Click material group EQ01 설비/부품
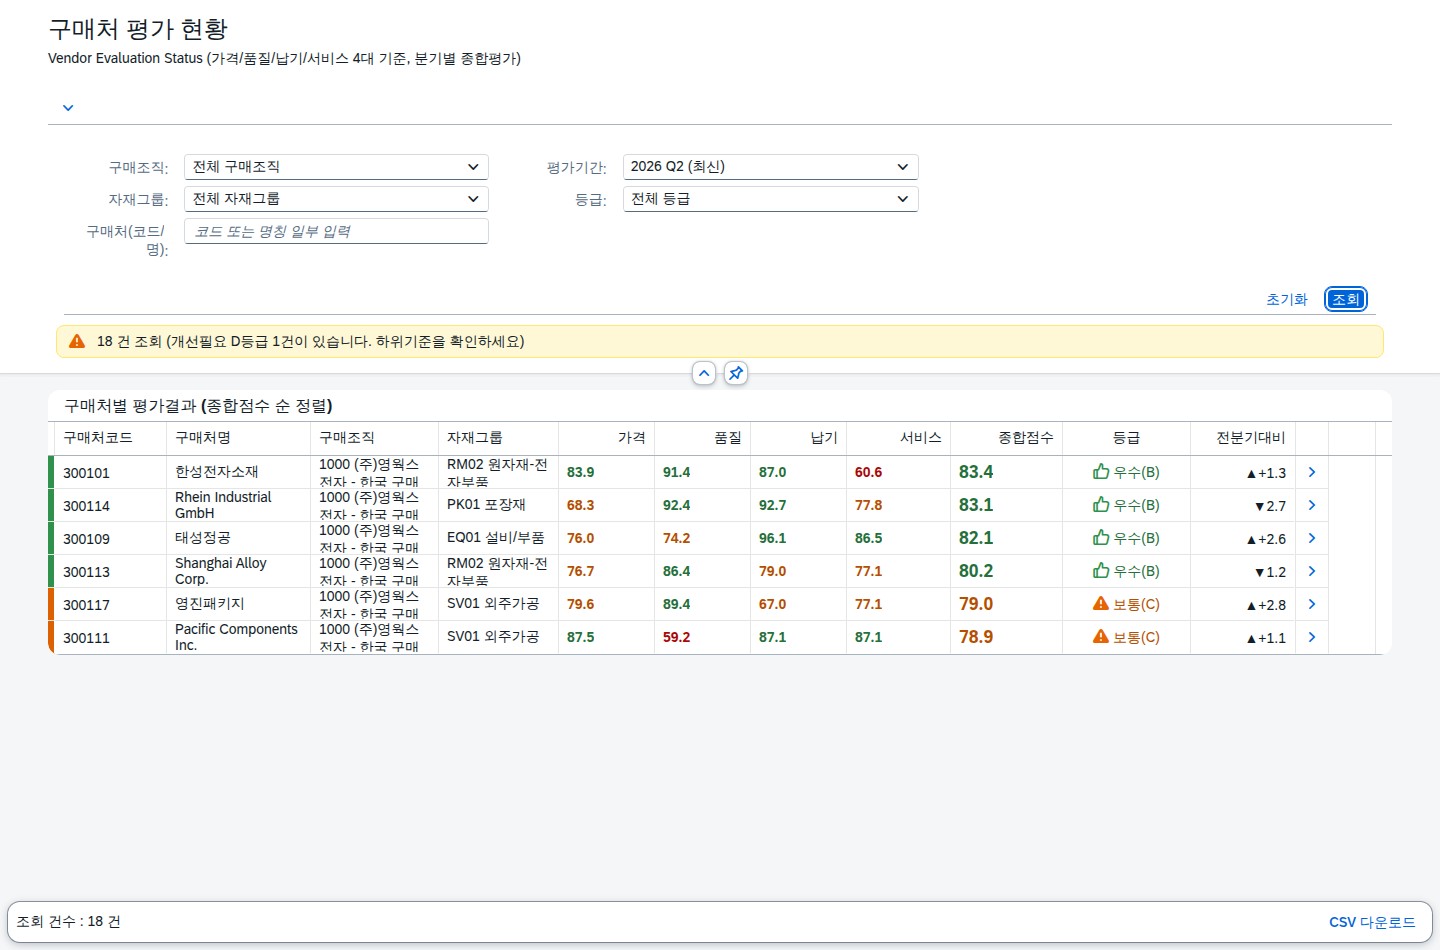This screenshot has width=1440, height=950. (x=495, y=538)
